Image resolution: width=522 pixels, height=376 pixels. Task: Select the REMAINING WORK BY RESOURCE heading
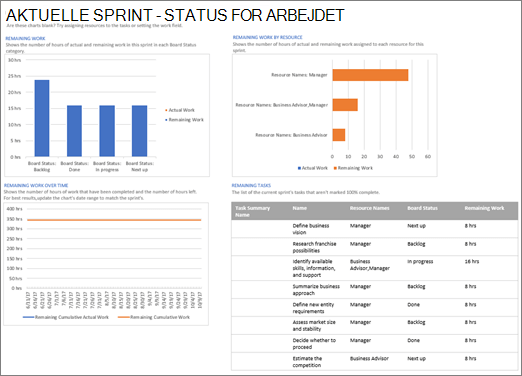pos(267,37)
